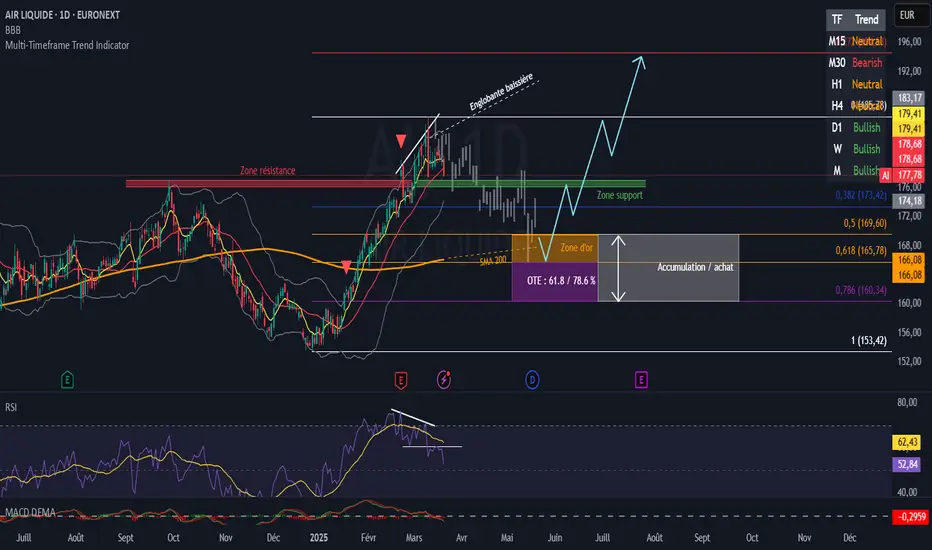Select the 'Accumulation / achat' annotation

click(x=695, y=267)
